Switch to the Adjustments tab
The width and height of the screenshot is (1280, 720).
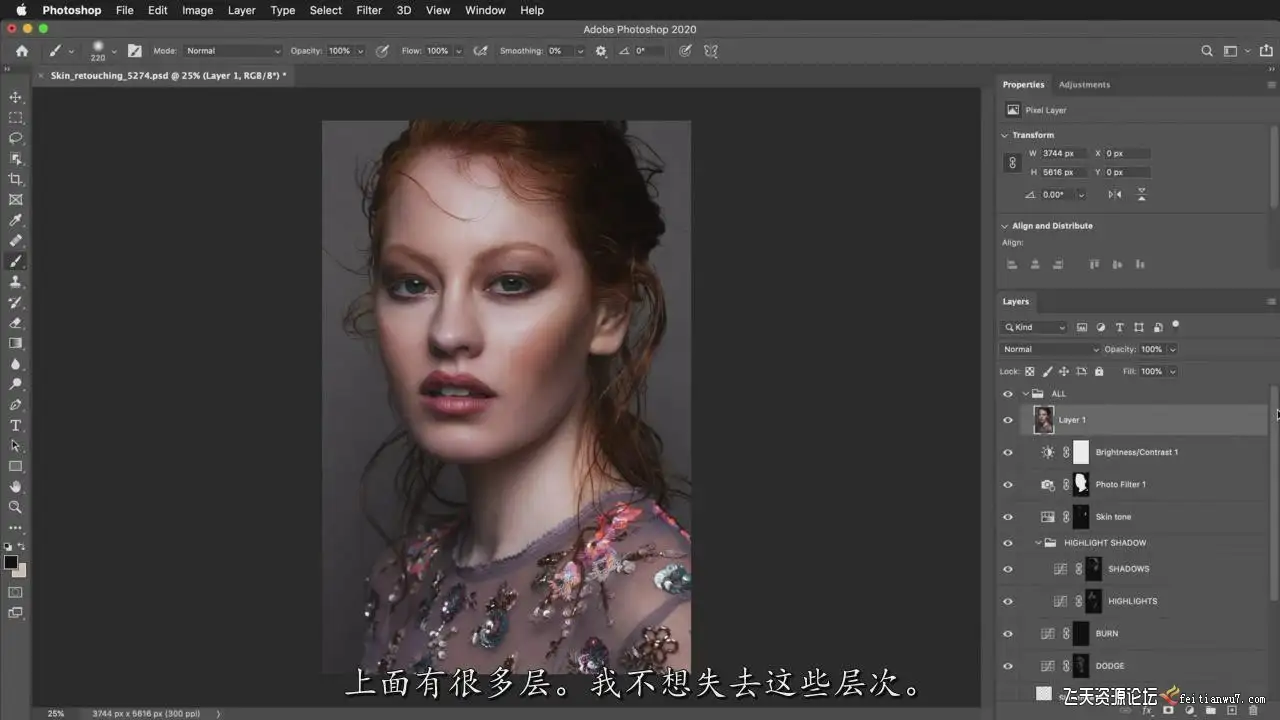tap(1084, 85)
